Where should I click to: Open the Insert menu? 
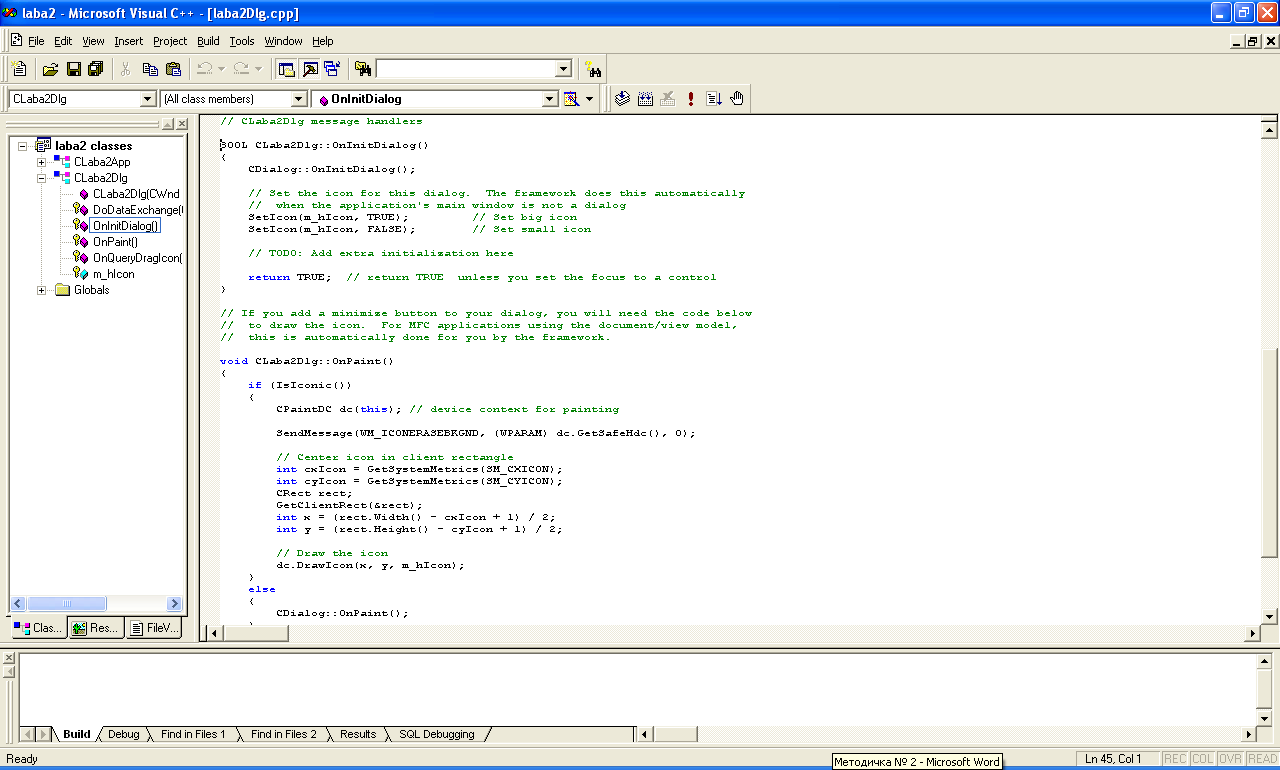[128, 41]
